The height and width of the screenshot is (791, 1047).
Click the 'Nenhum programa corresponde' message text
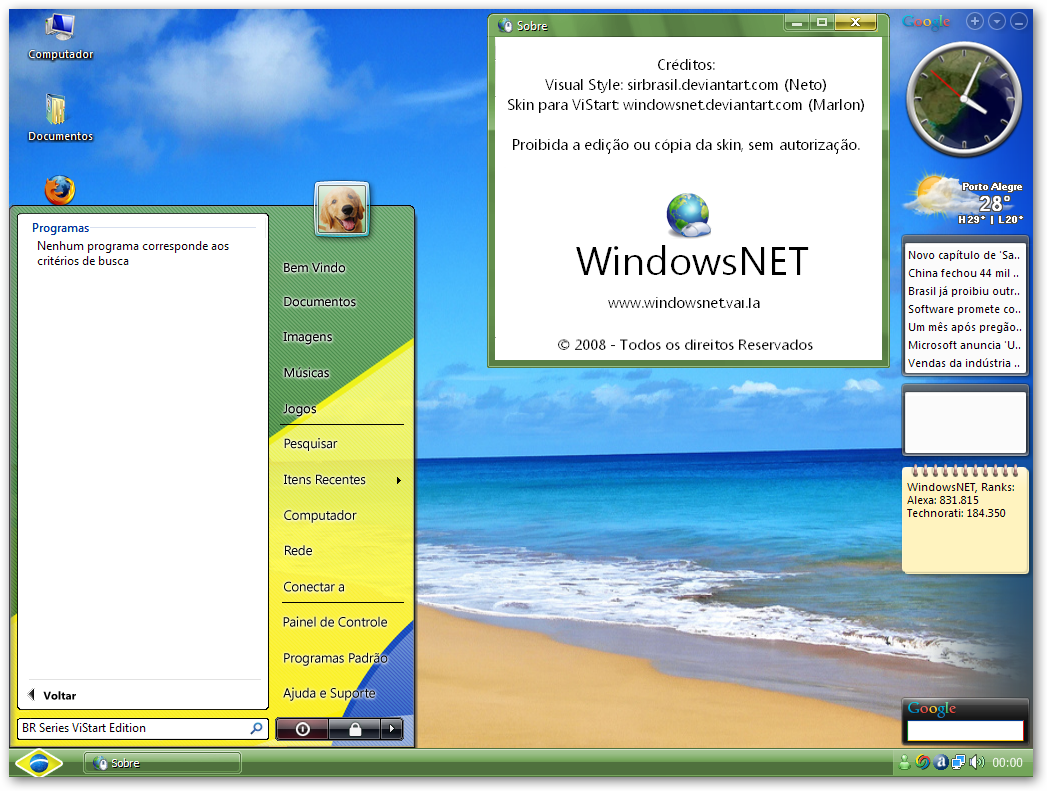(133, 254)
